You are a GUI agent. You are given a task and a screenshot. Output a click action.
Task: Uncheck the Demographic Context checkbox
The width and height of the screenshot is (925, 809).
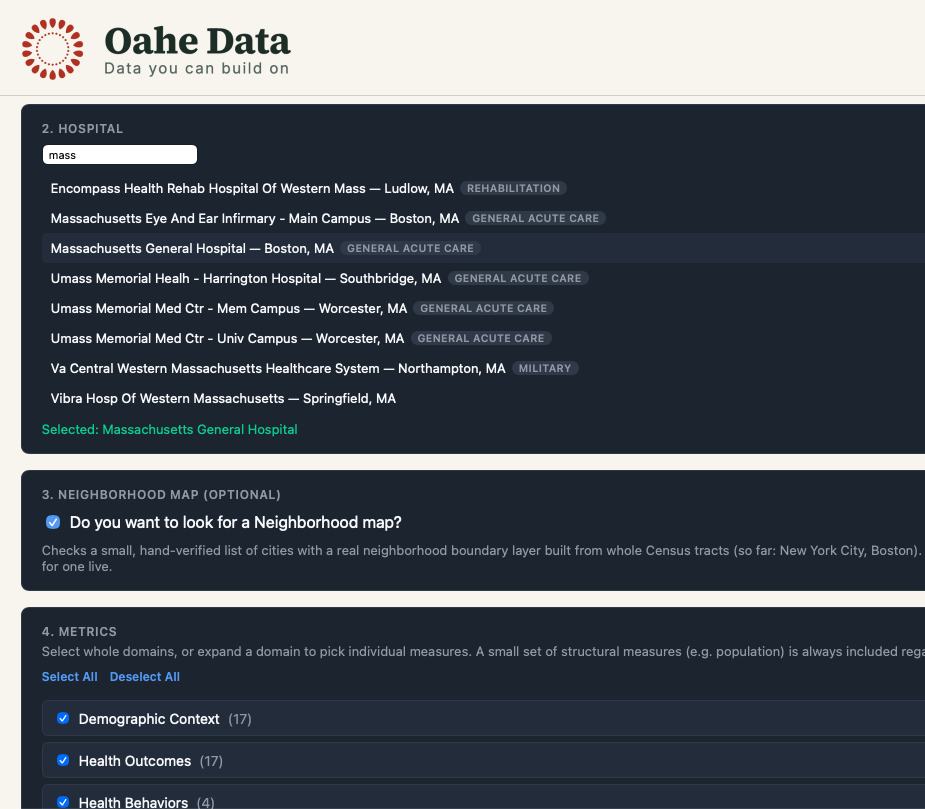[63, 718]
